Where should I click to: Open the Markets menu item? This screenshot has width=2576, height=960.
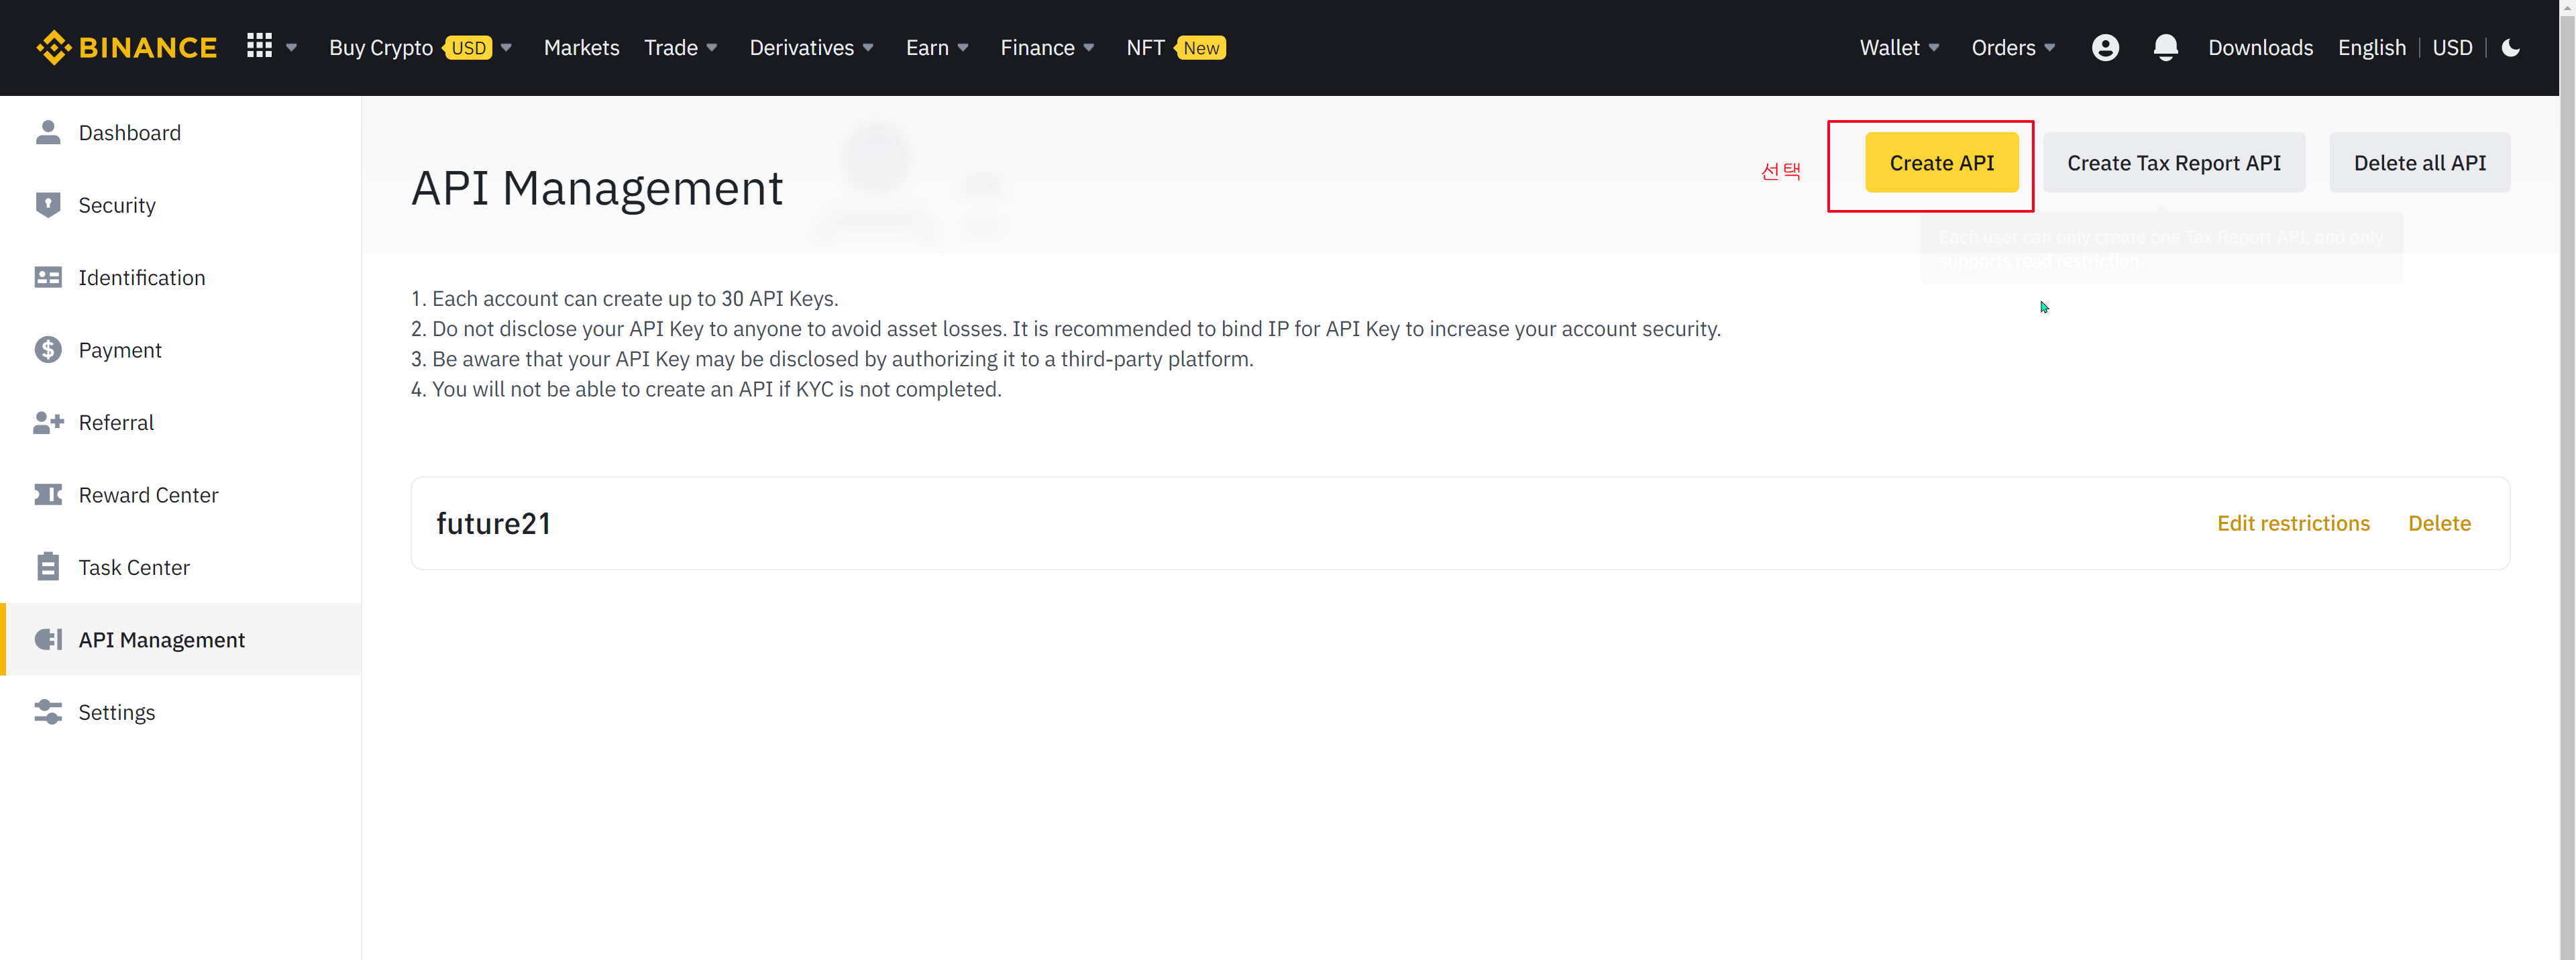click(x=581, y=47)
